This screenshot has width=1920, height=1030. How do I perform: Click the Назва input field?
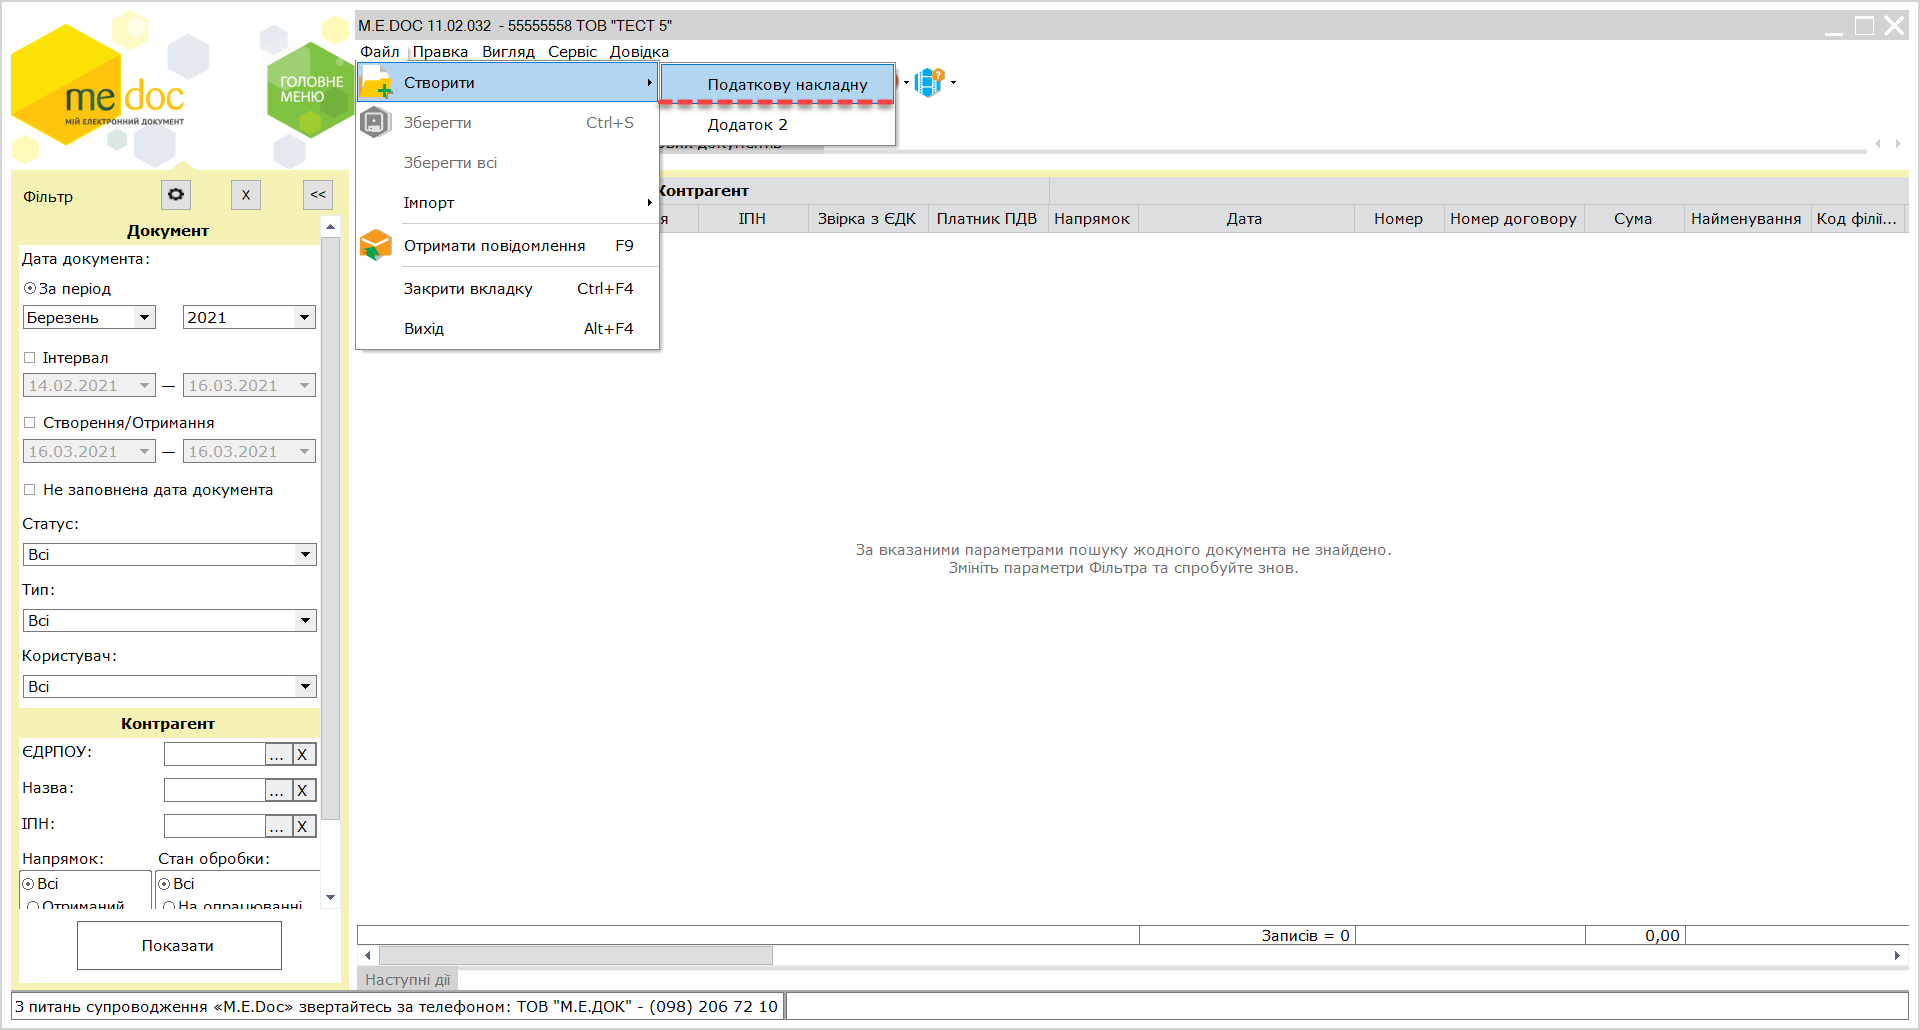pos(214,791)
